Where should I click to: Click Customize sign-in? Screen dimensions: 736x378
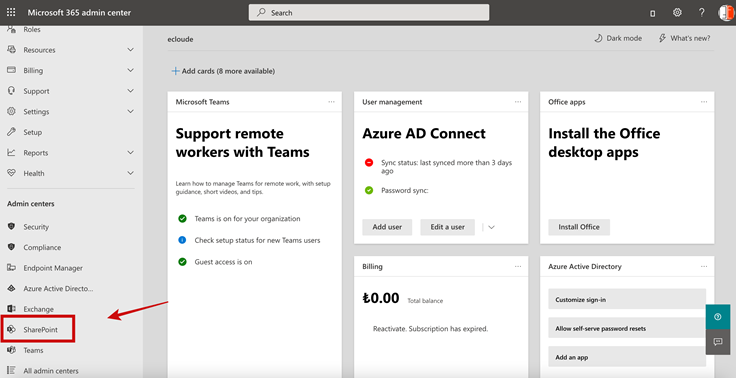click(x=627, y=299)
